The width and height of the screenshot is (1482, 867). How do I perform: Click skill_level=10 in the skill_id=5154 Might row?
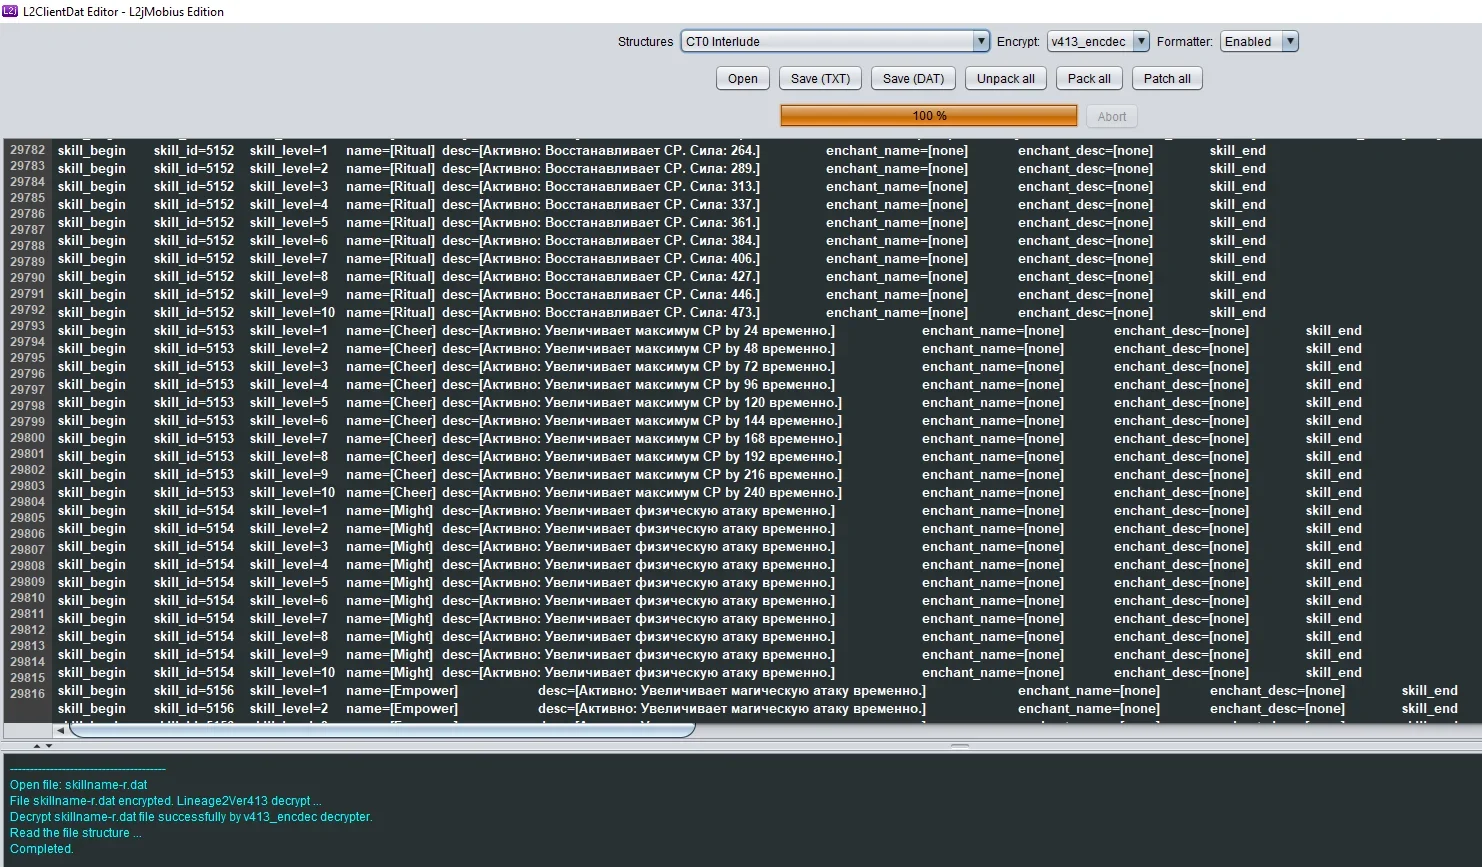[x=292, y=673]
